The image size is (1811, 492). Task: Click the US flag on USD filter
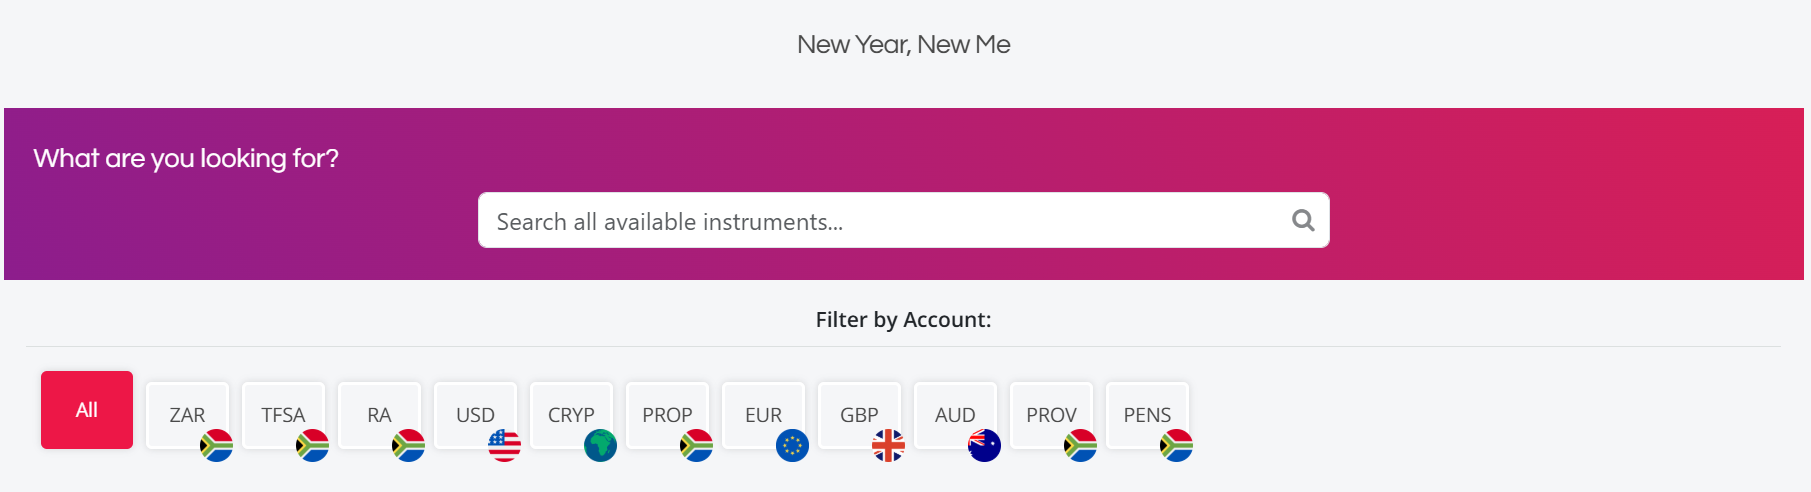tap(504, 445)
